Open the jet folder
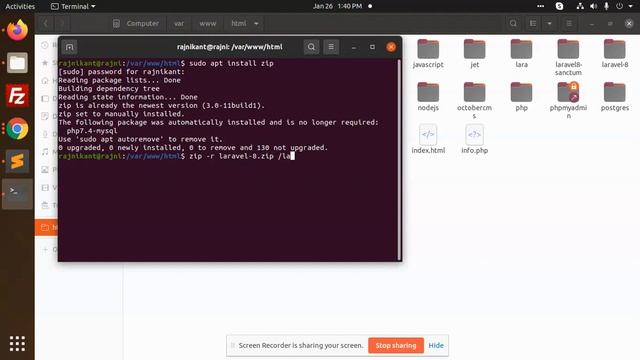Image resolution: width=640 pixels, height=360 pixels. tap(474, 54)
